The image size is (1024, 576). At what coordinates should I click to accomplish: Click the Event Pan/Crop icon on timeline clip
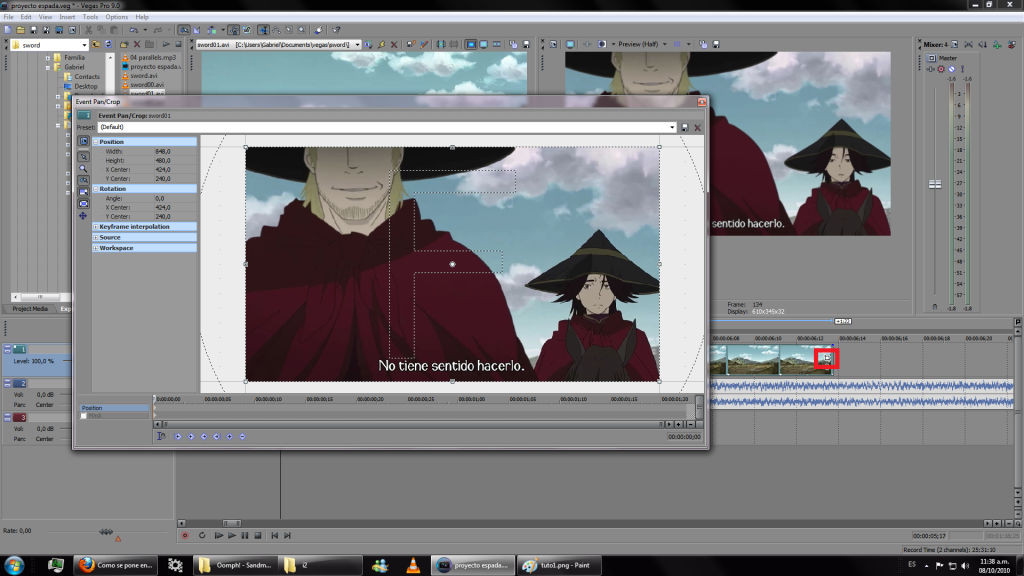(827, 358)
